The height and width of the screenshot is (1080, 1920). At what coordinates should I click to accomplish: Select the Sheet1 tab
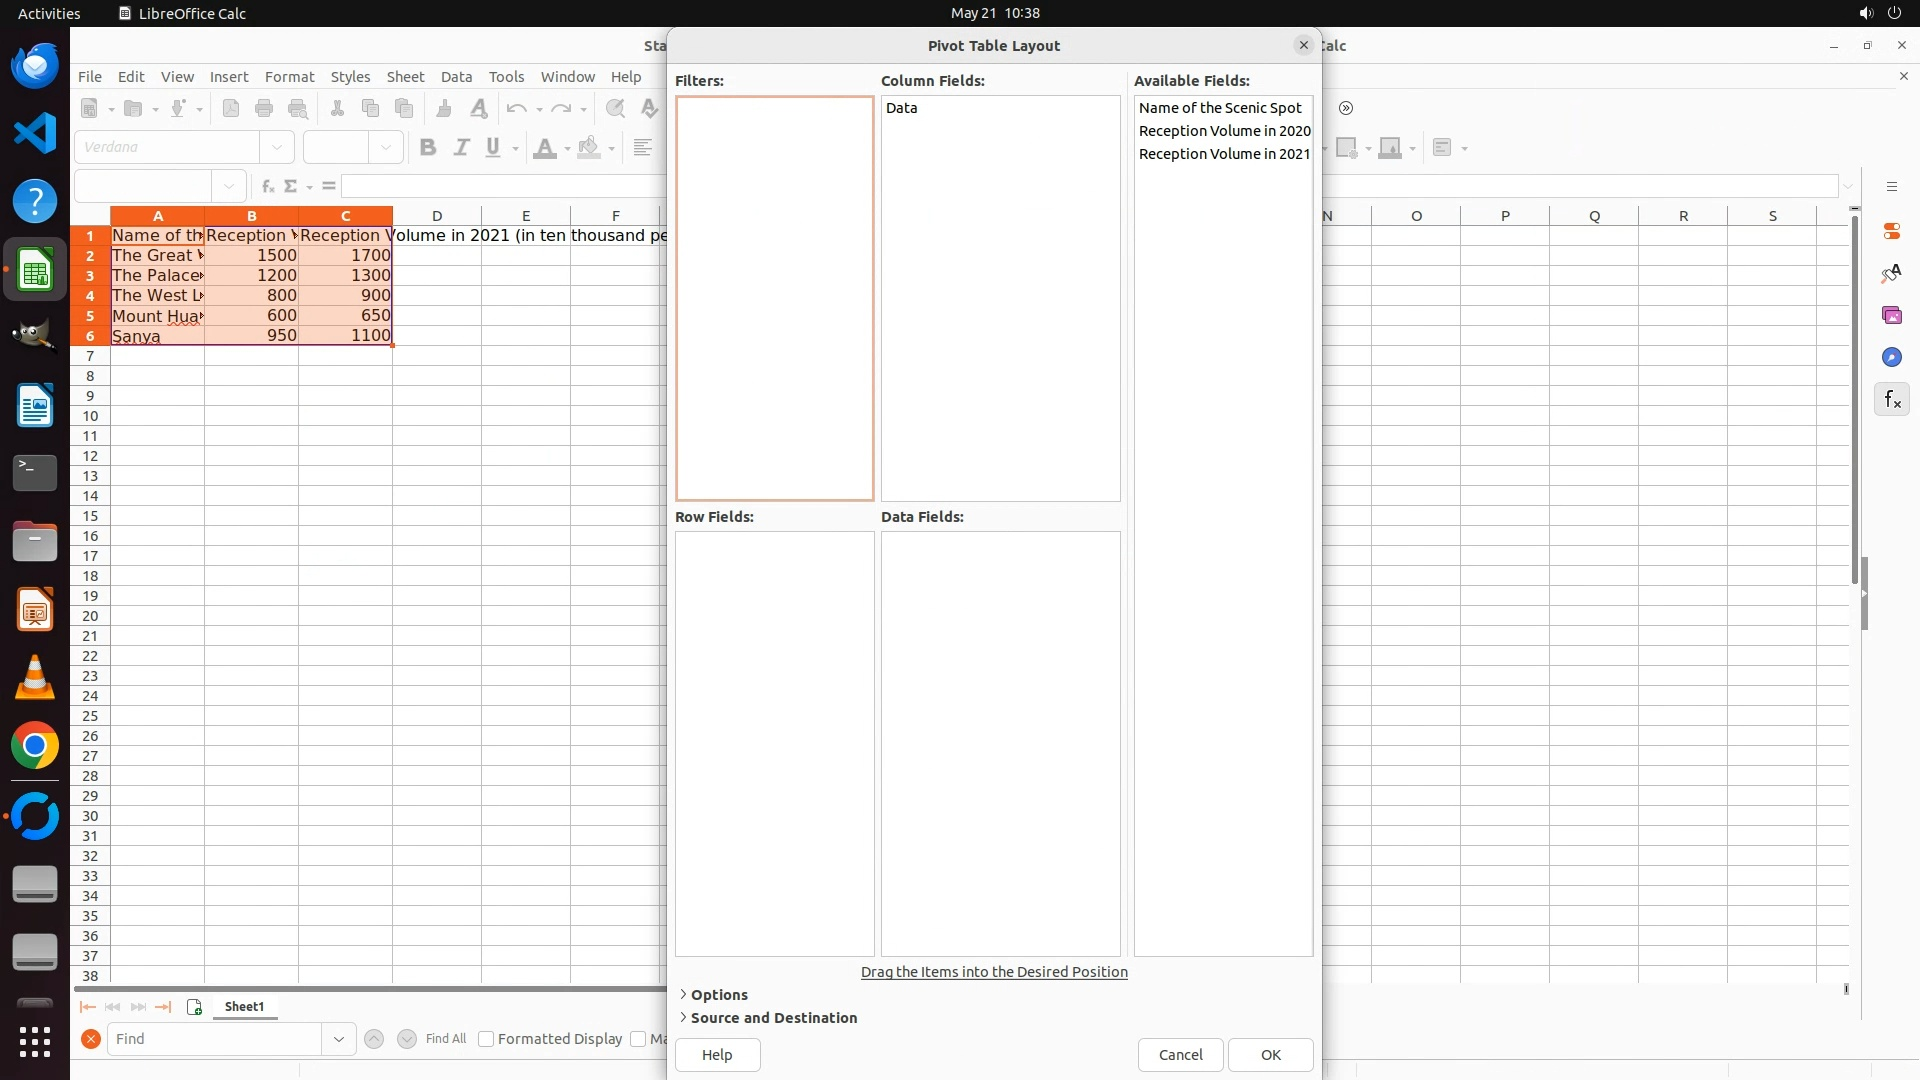(x=244, y=1007)
